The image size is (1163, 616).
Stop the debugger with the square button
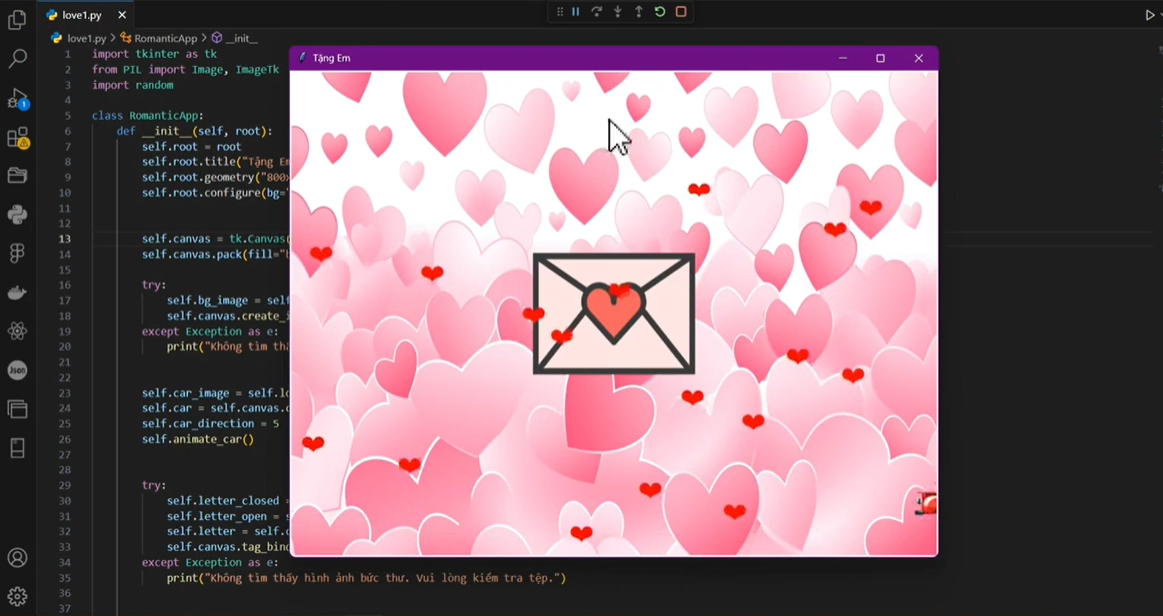pos(681,12)
